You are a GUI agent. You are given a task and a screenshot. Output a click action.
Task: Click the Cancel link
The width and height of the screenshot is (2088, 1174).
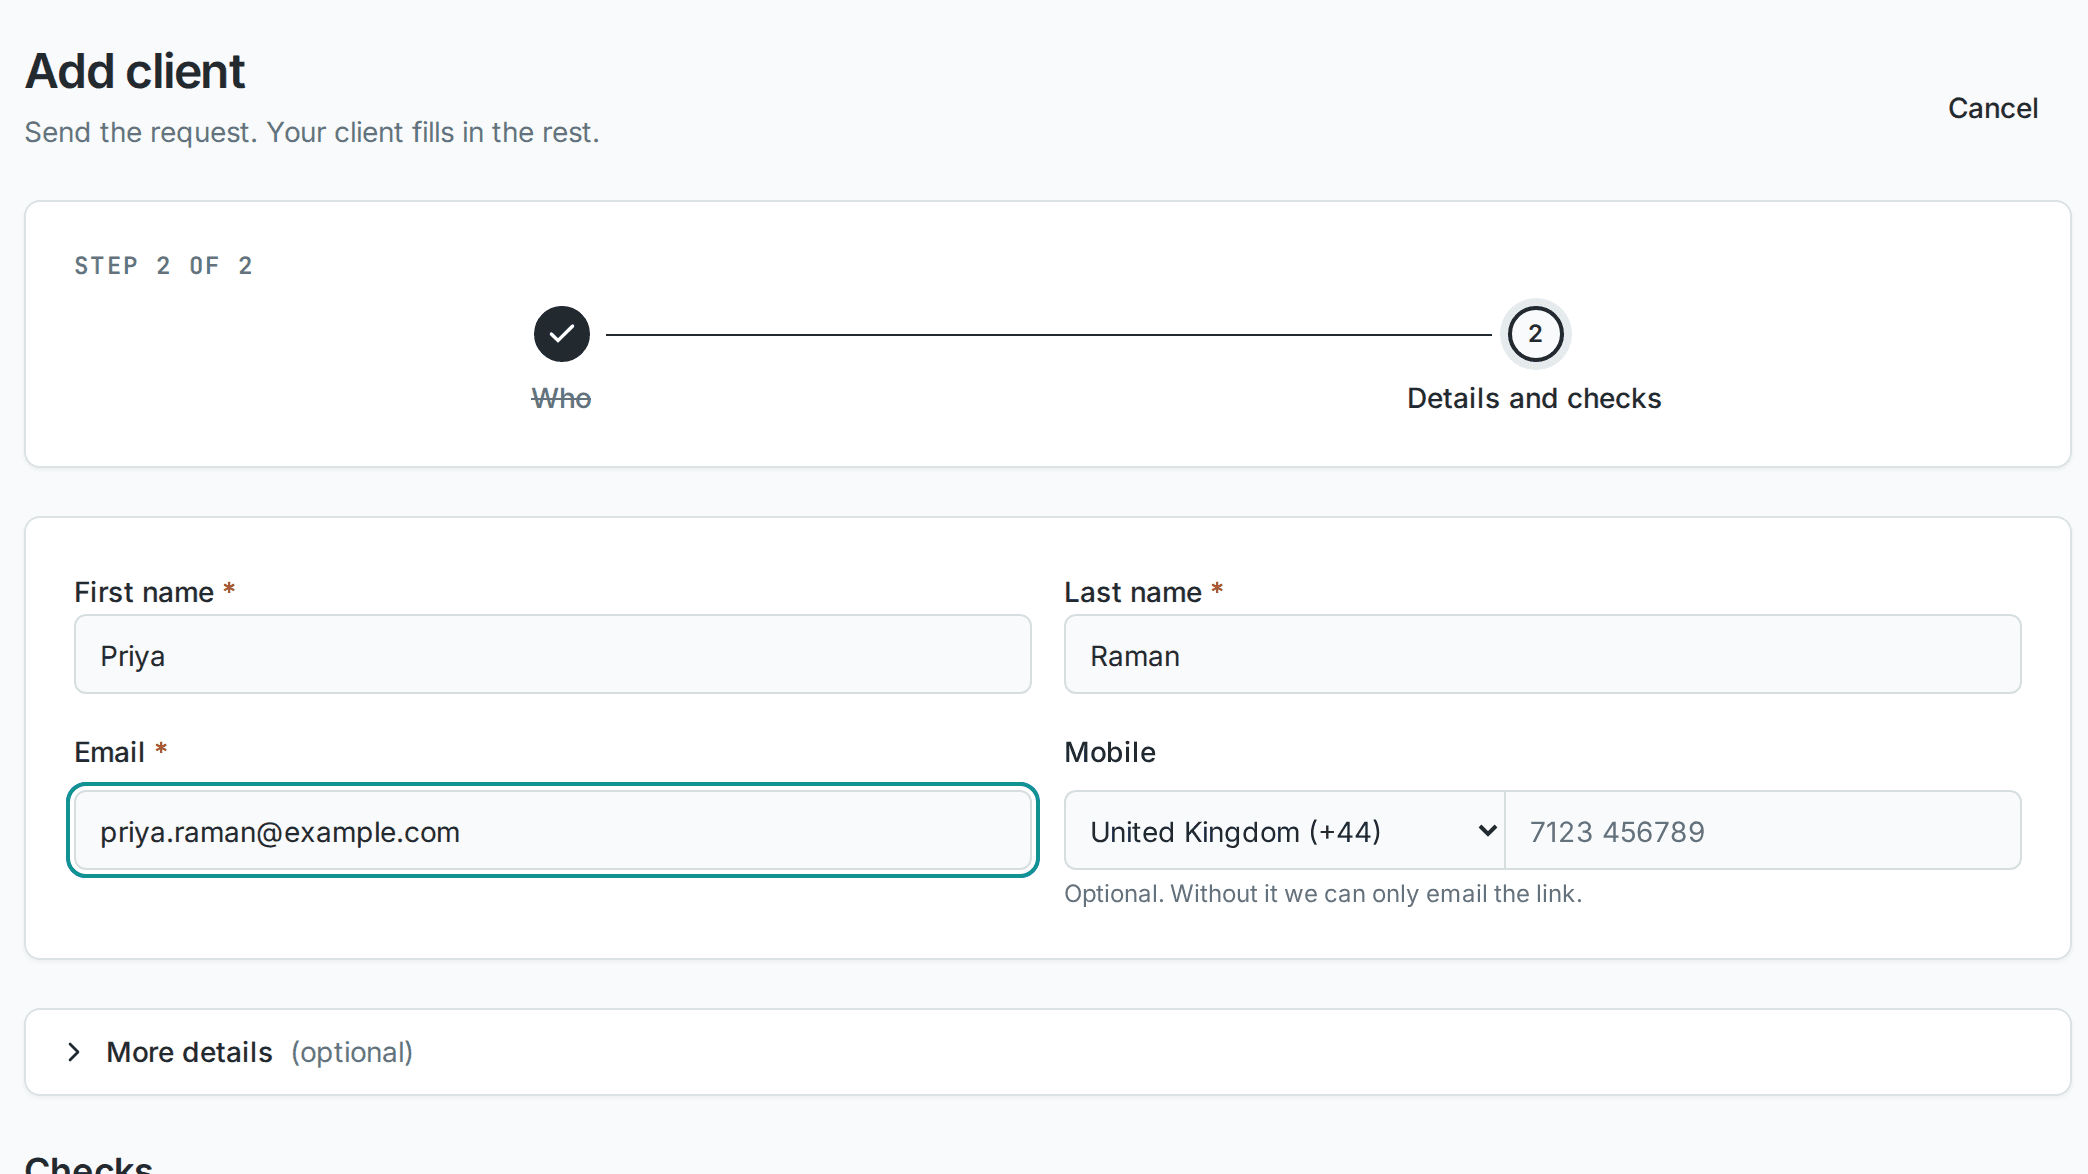[x=1992, y=108]
